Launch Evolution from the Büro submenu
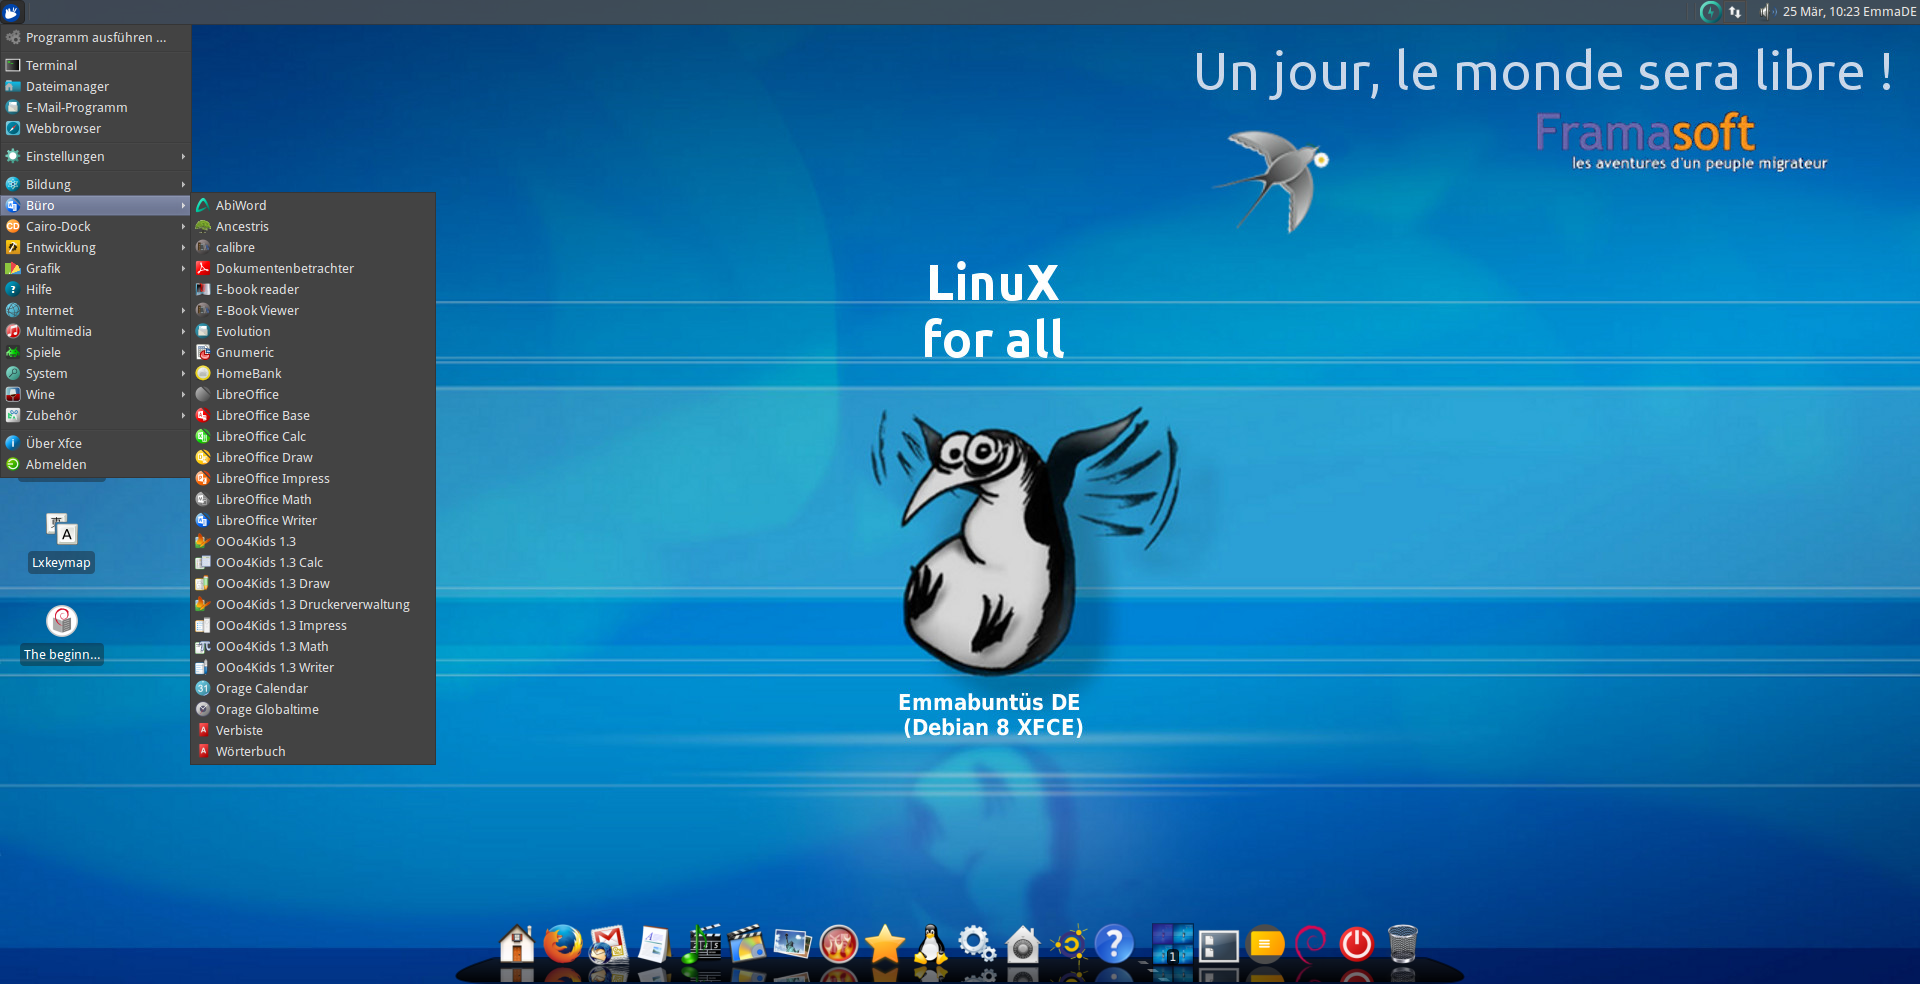Screen dimensions: 1920x984 click(x=313, y=331)
